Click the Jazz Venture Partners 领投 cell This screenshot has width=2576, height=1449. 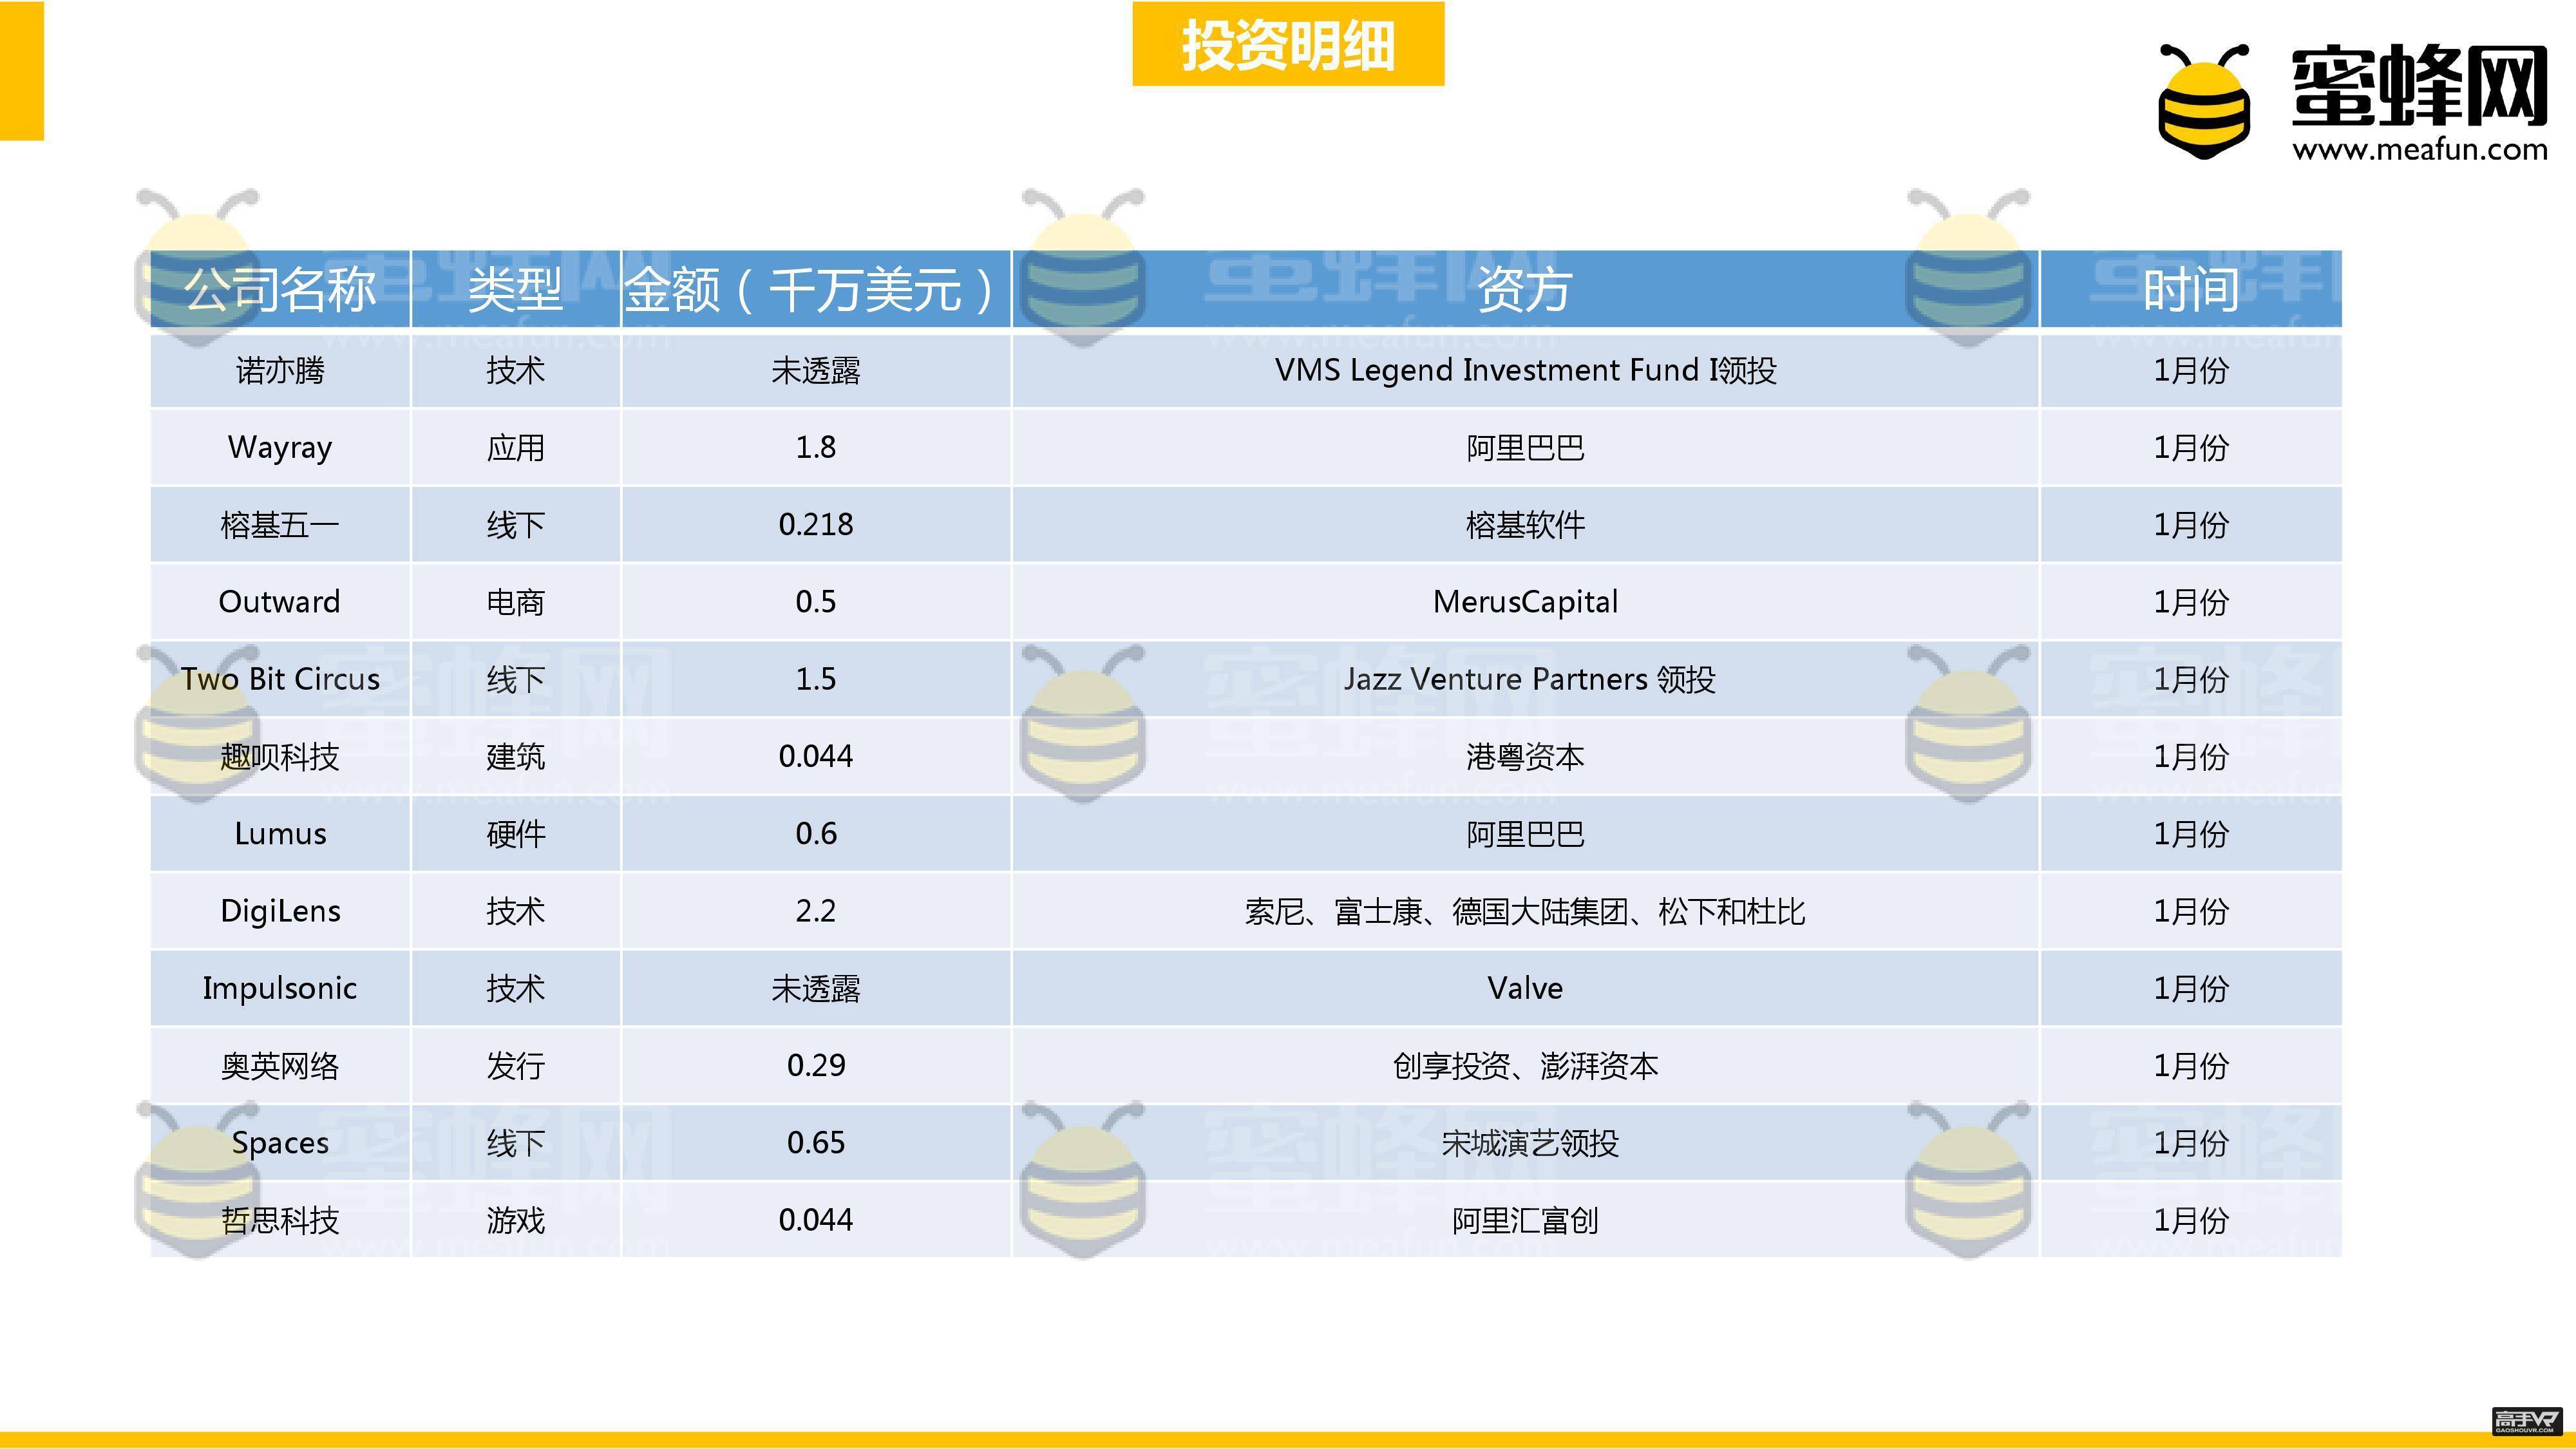1525,679
